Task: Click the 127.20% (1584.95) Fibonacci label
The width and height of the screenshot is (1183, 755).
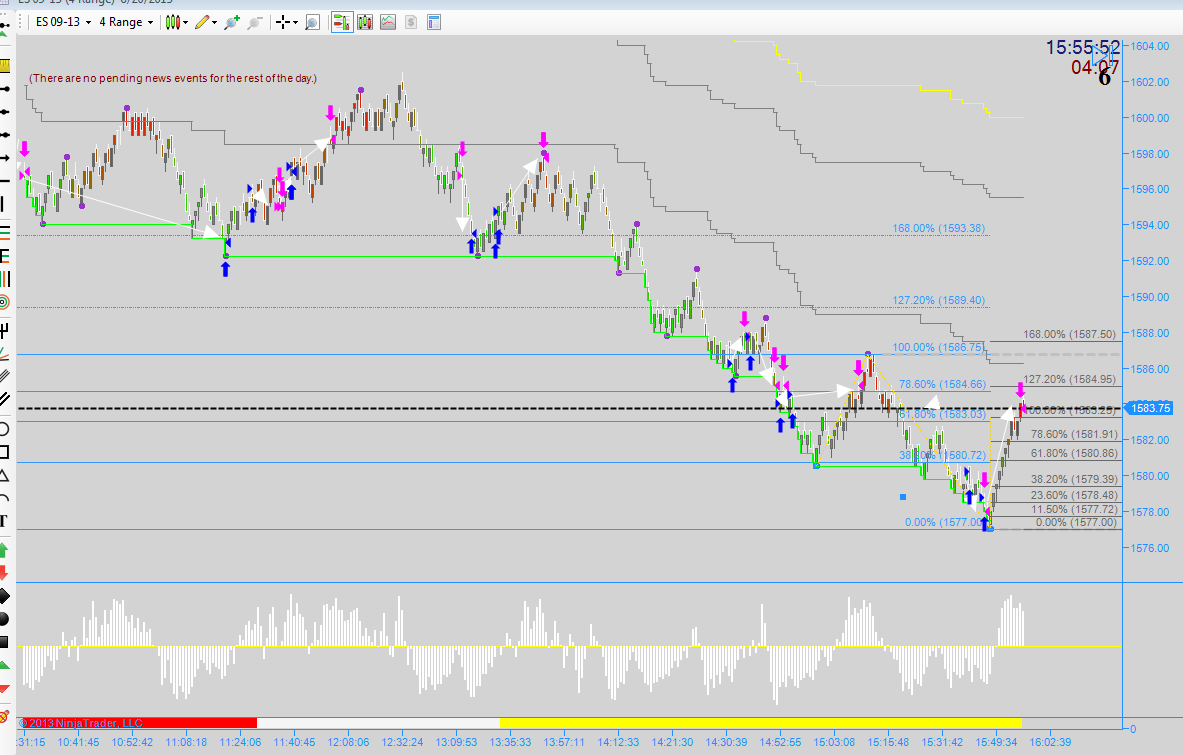Action: coord(1069,379)
